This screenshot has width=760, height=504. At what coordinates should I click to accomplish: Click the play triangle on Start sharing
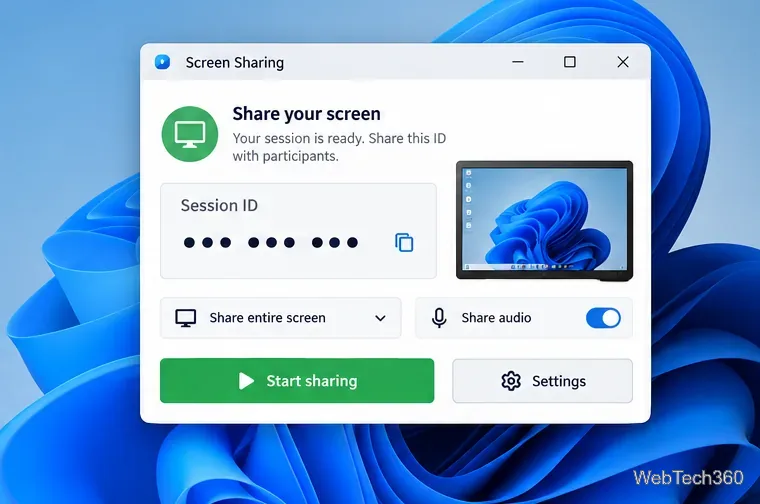pos(246,381)
